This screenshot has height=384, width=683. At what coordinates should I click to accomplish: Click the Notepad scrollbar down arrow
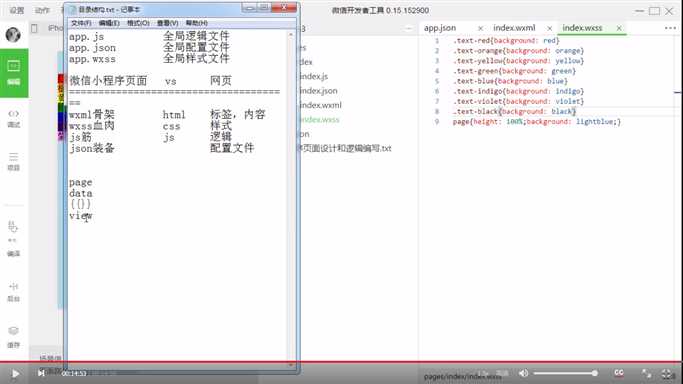291,365
